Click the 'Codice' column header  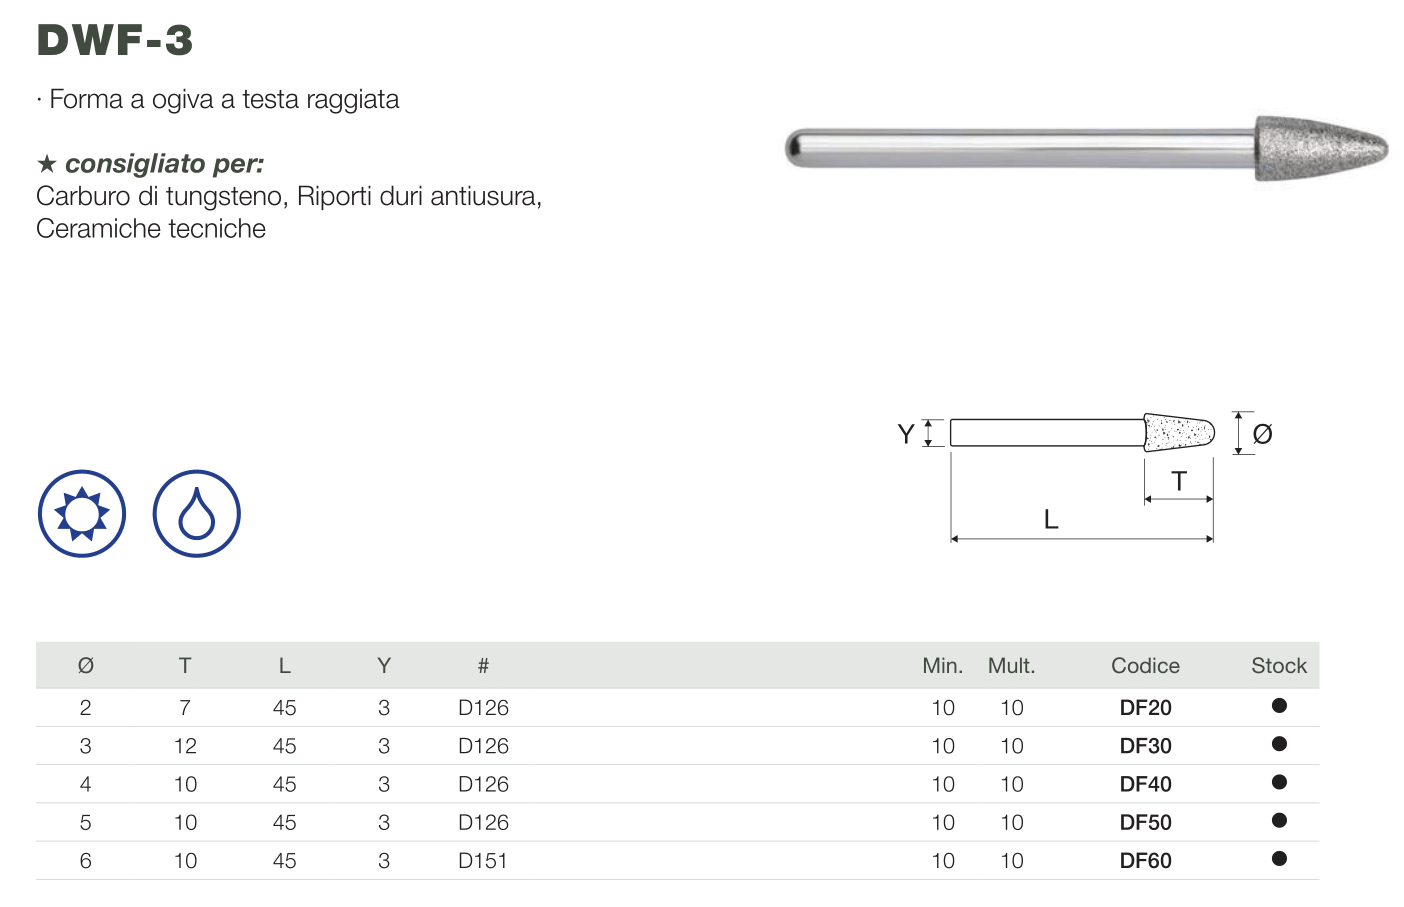coord(1145,666)
